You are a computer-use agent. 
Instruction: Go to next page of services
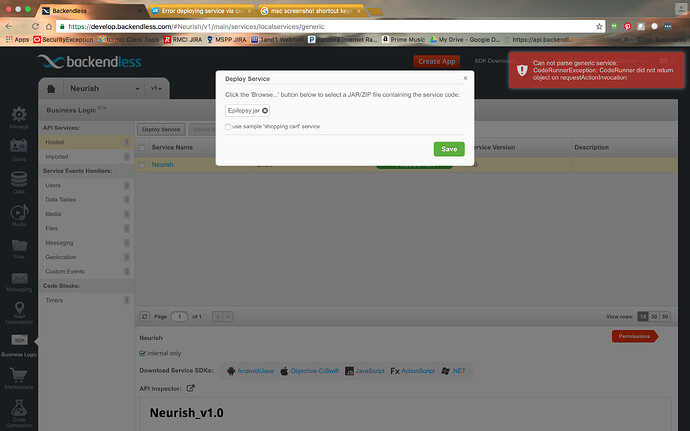228,317
